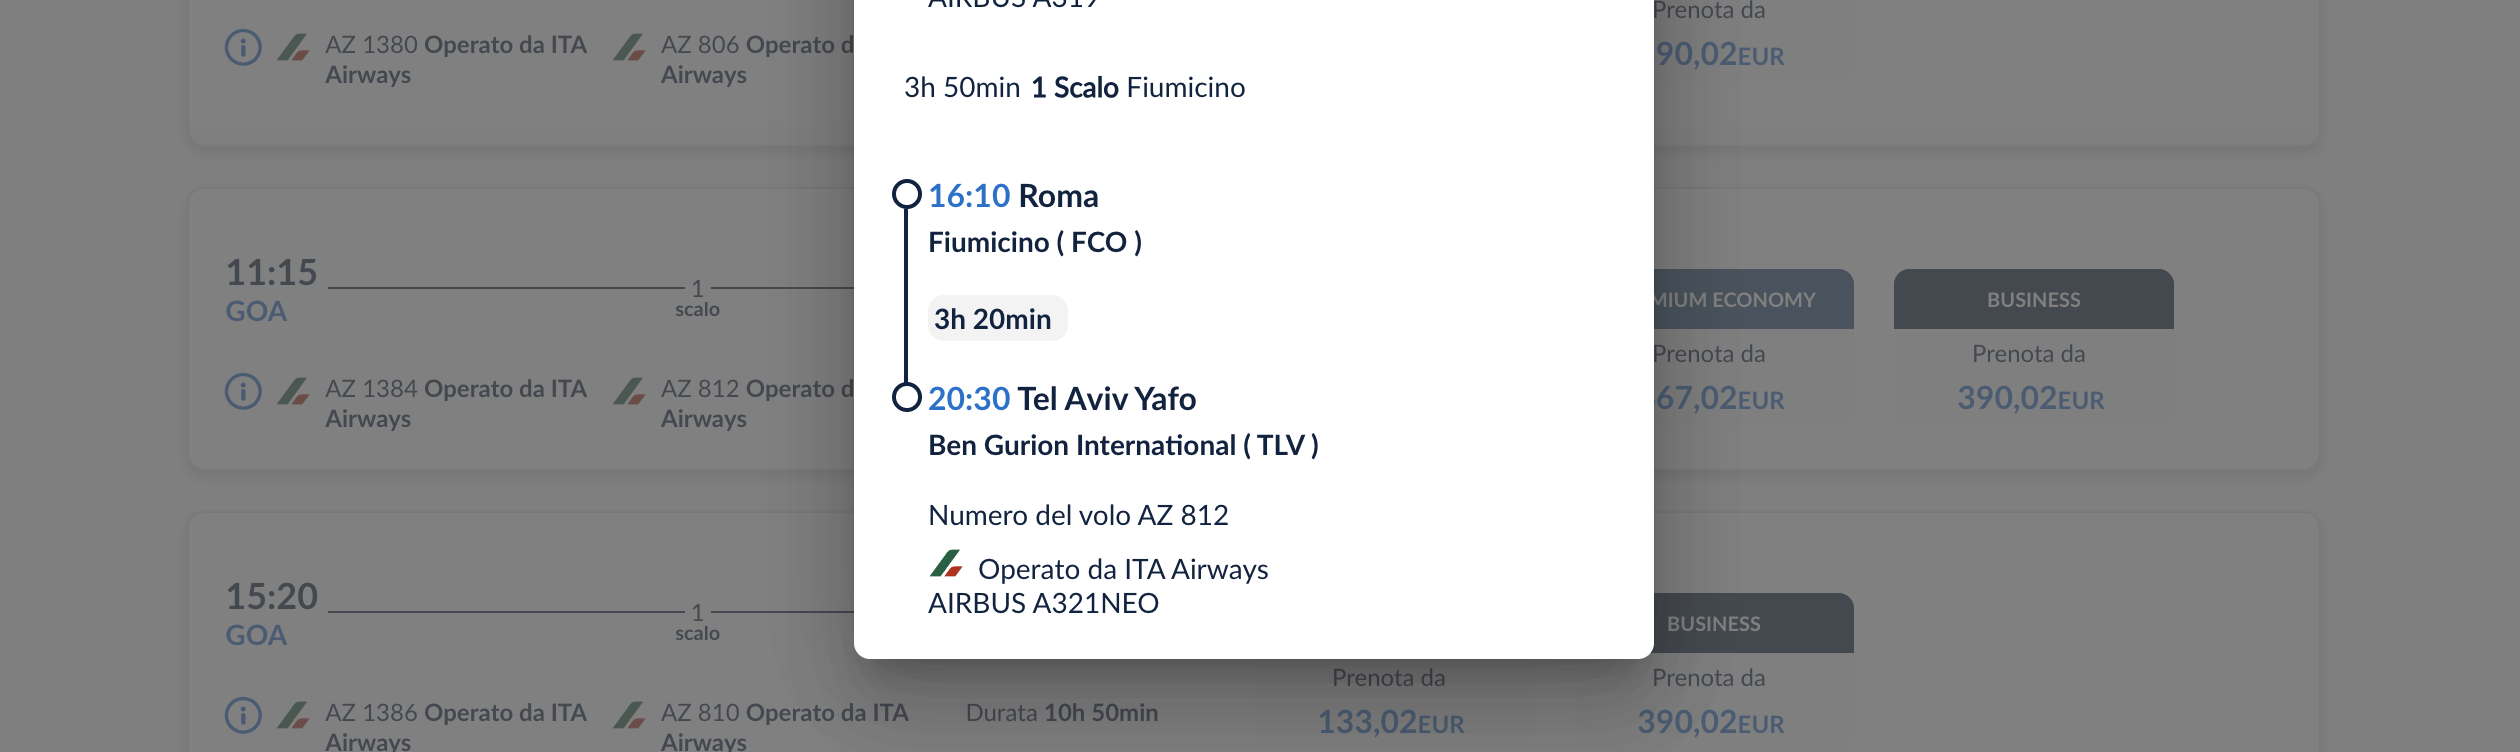Open info icon for AZ 1384 flight
This screenshot has height=752, width=2520.
click(x=243, y=391)
